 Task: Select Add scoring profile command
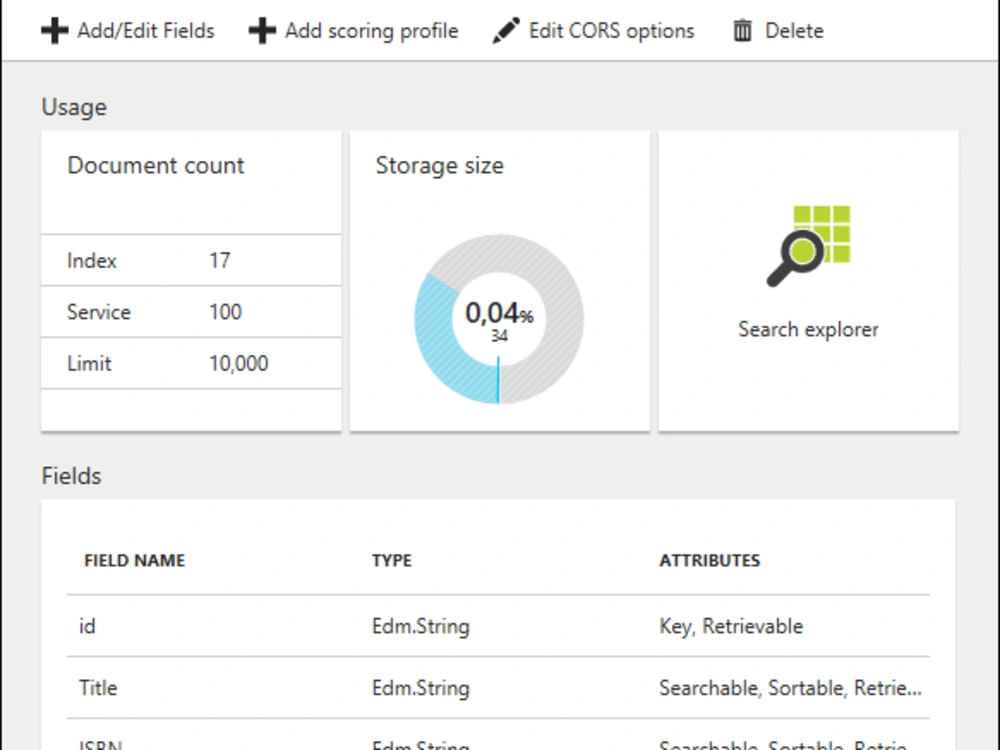tap(371, 31)
